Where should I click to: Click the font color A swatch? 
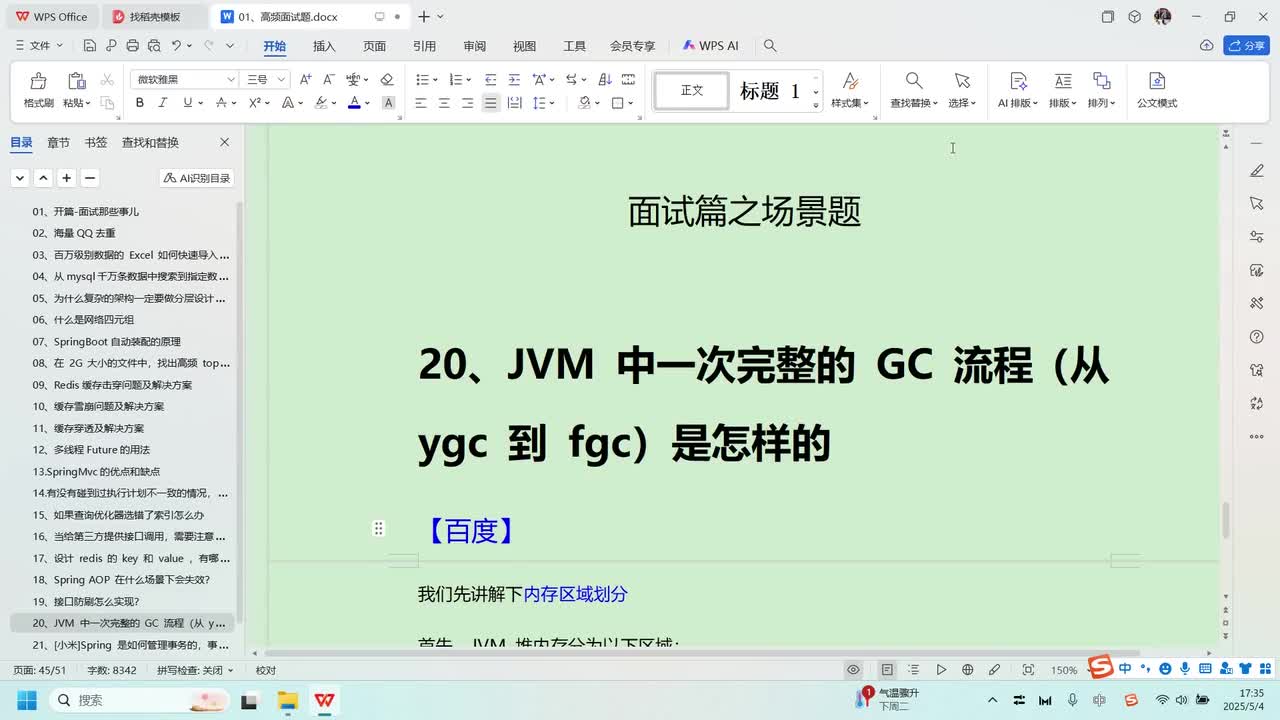354,103
